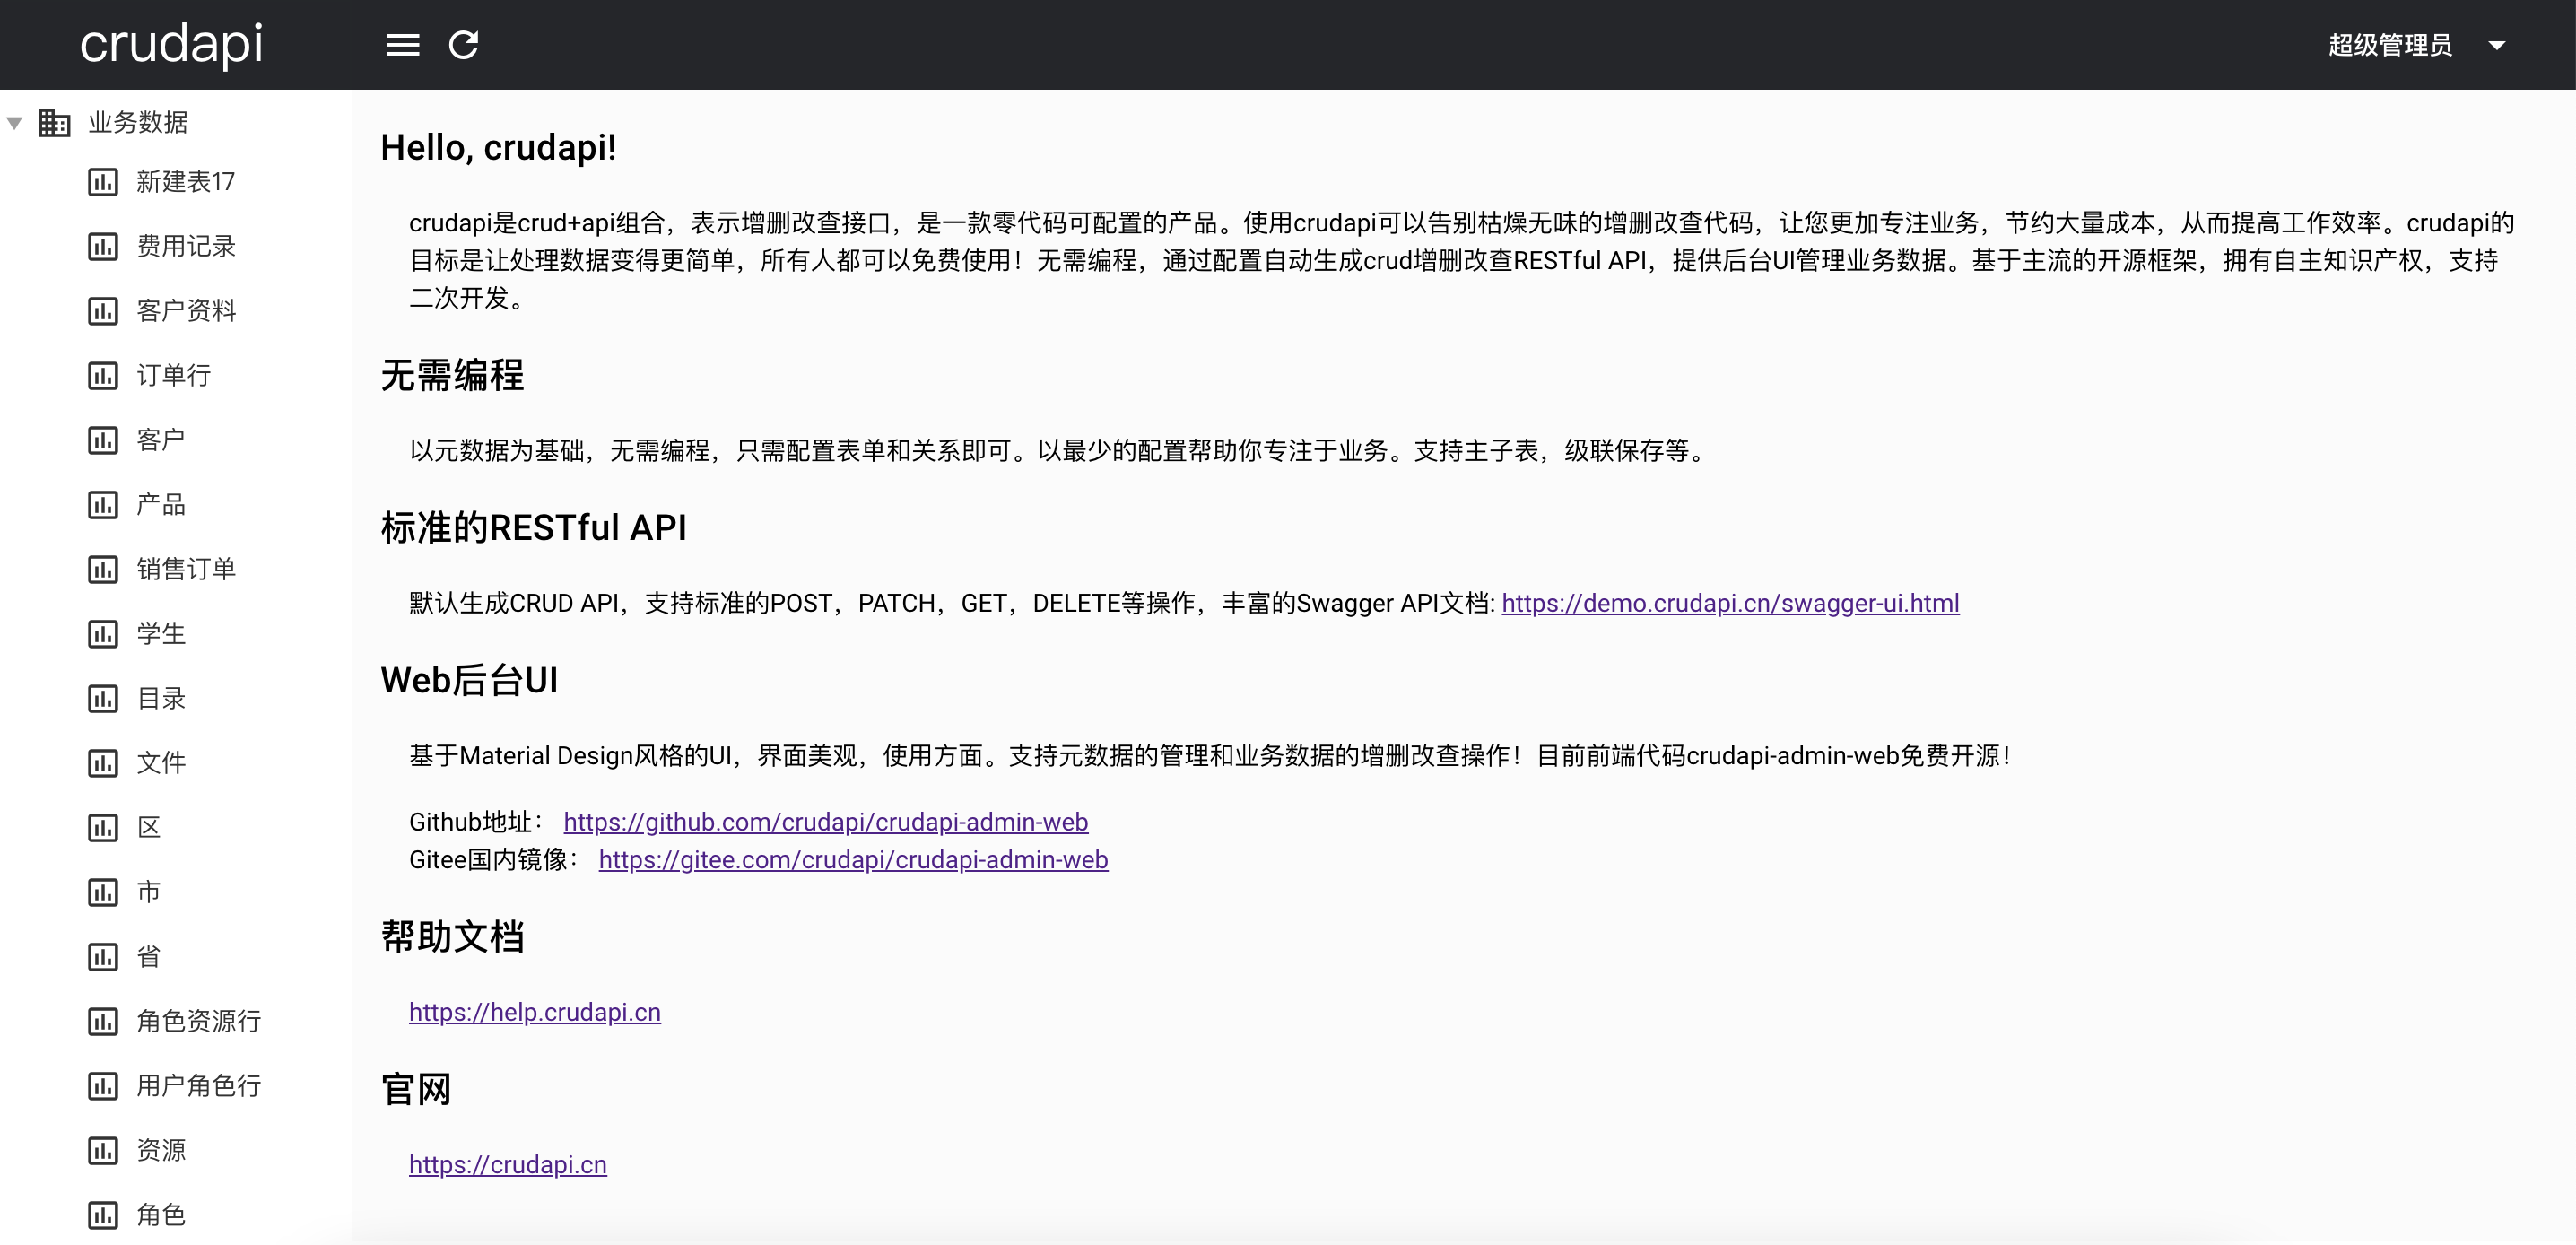Open the Github crudapi-admin-web link
This screenshot has width=2576, height=1245.
[825, 822]
